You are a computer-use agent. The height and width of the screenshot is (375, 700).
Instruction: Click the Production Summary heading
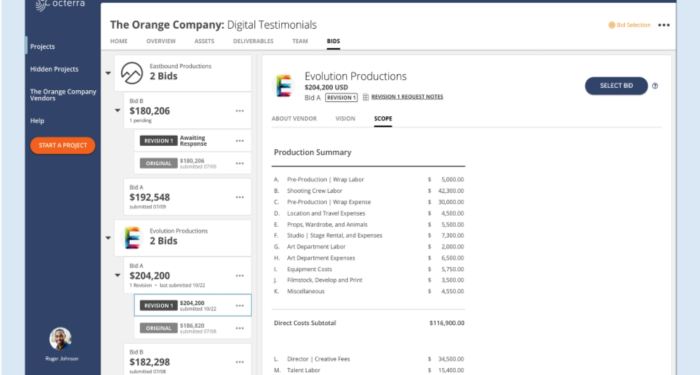coord(312,152)
